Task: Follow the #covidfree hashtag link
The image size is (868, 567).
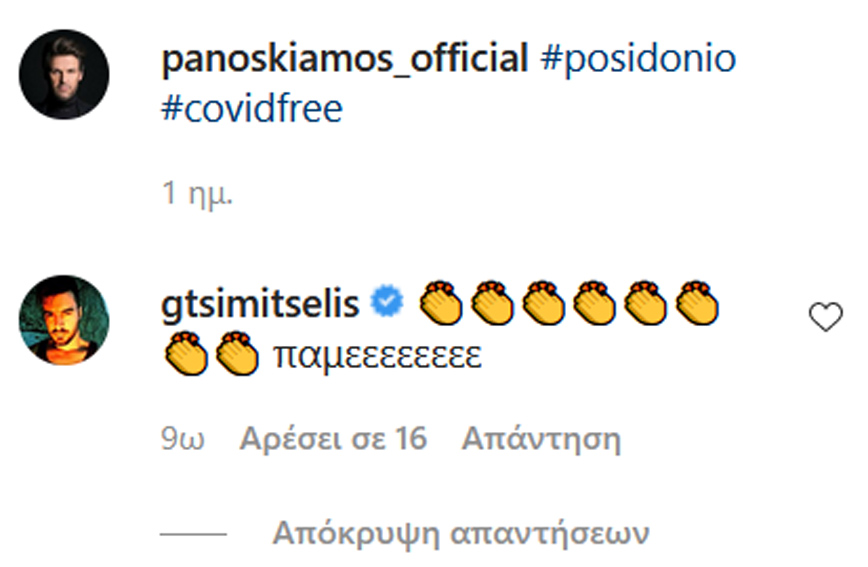Action: [252, 108]
